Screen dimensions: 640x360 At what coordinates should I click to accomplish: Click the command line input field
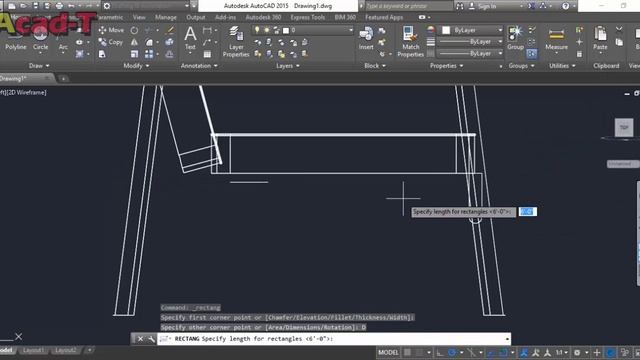[333, 339]
